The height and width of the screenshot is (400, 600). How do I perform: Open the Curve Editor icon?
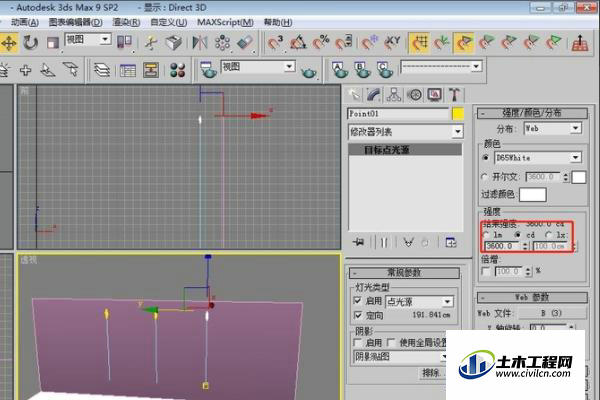tap(127, 70)
